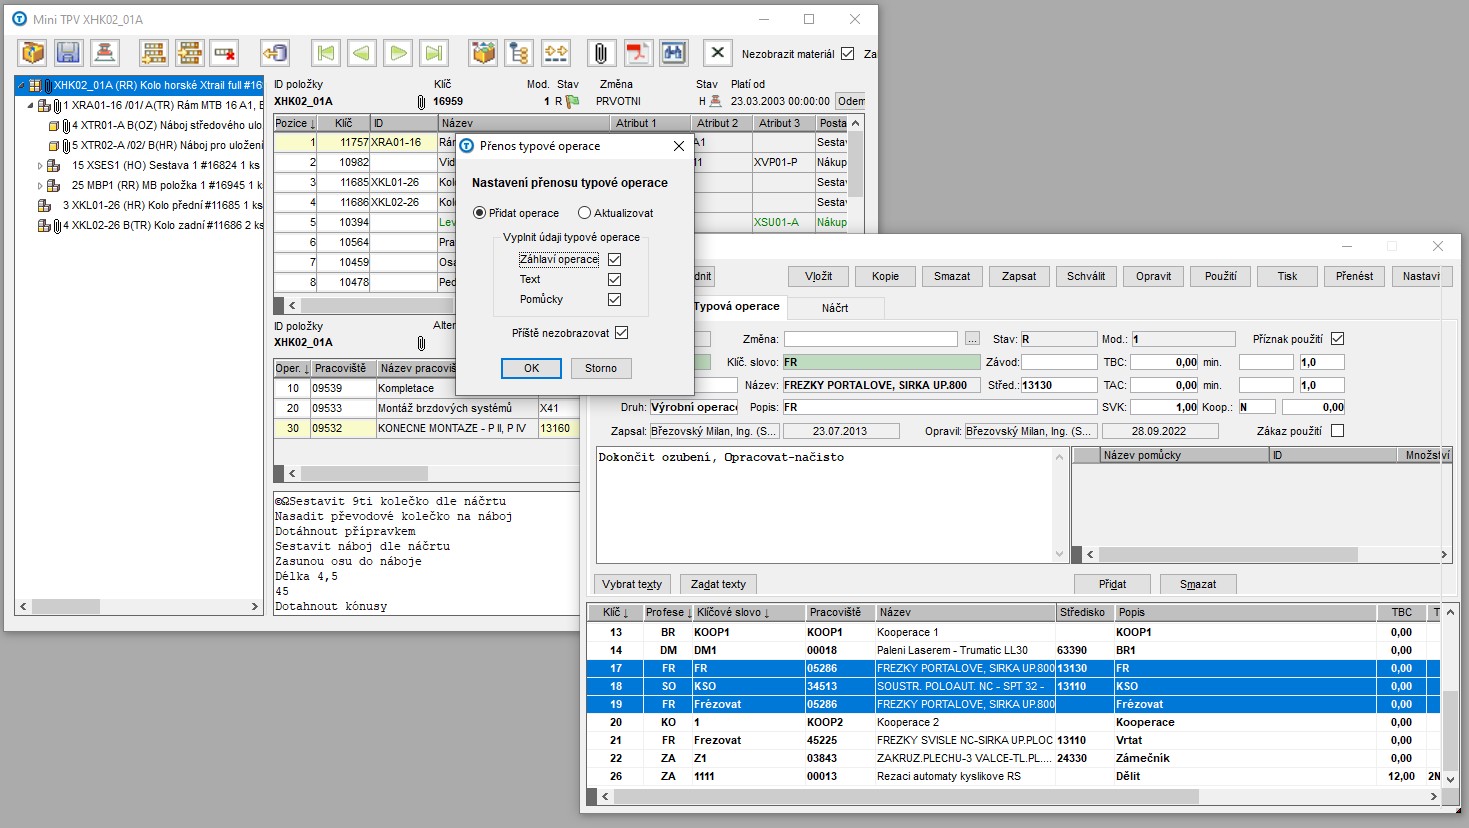
Task: Confirm transfer dialog with OK
Action: point(532,368)
